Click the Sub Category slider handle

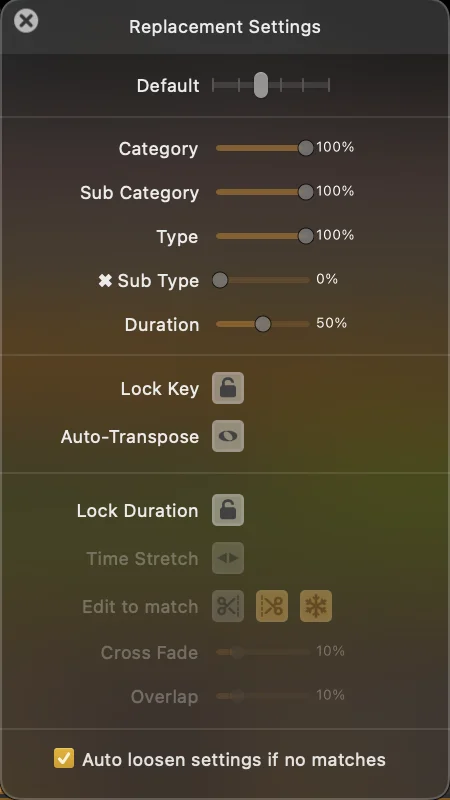pos(306,192)
